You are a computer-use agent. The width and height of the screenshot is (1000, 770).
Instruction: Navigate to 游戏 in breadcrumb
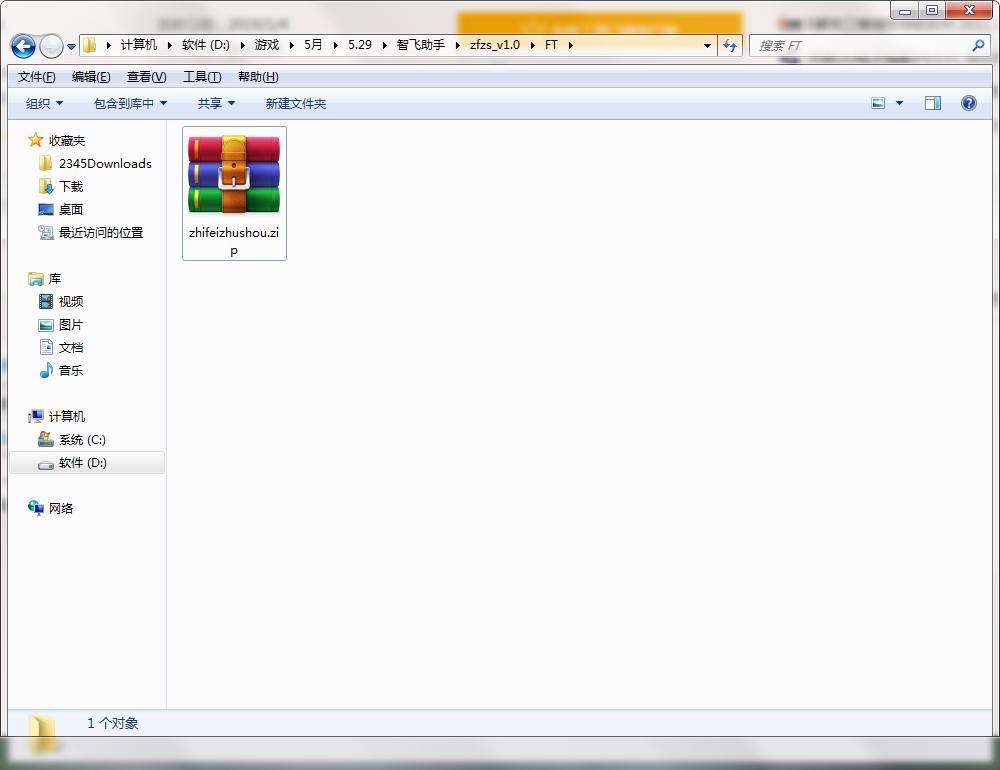tap(267, 45)
